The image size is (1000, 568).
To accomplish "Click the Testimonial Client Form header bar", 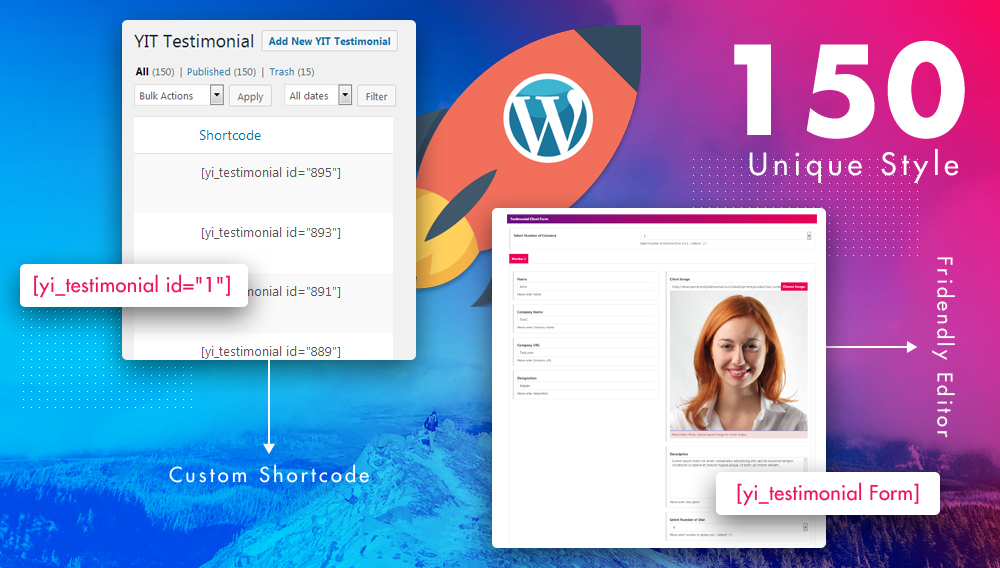I will click(661, 219).
